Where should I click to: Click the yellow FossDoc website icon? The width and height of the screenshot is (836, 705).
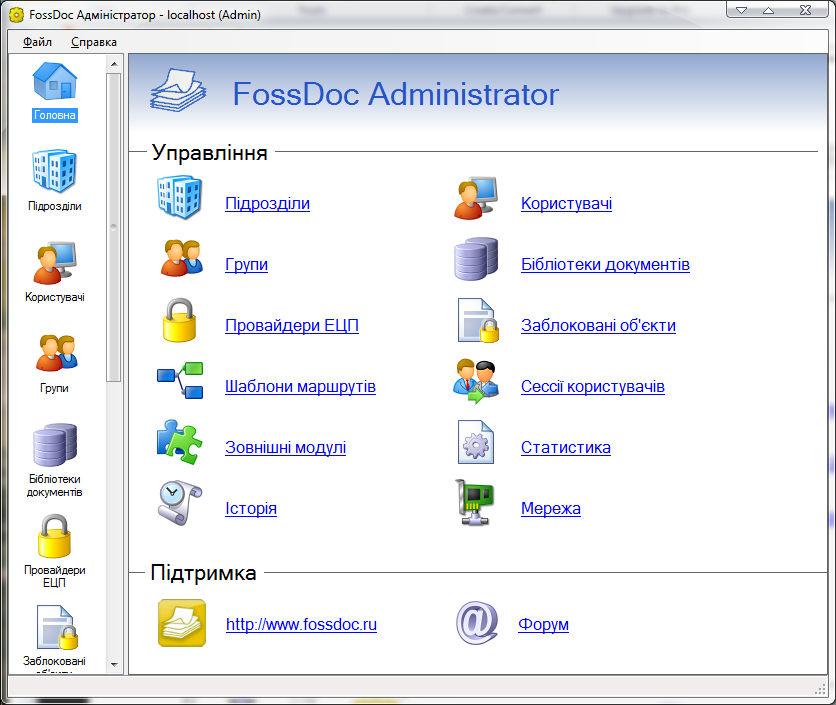tap(182, 623)
